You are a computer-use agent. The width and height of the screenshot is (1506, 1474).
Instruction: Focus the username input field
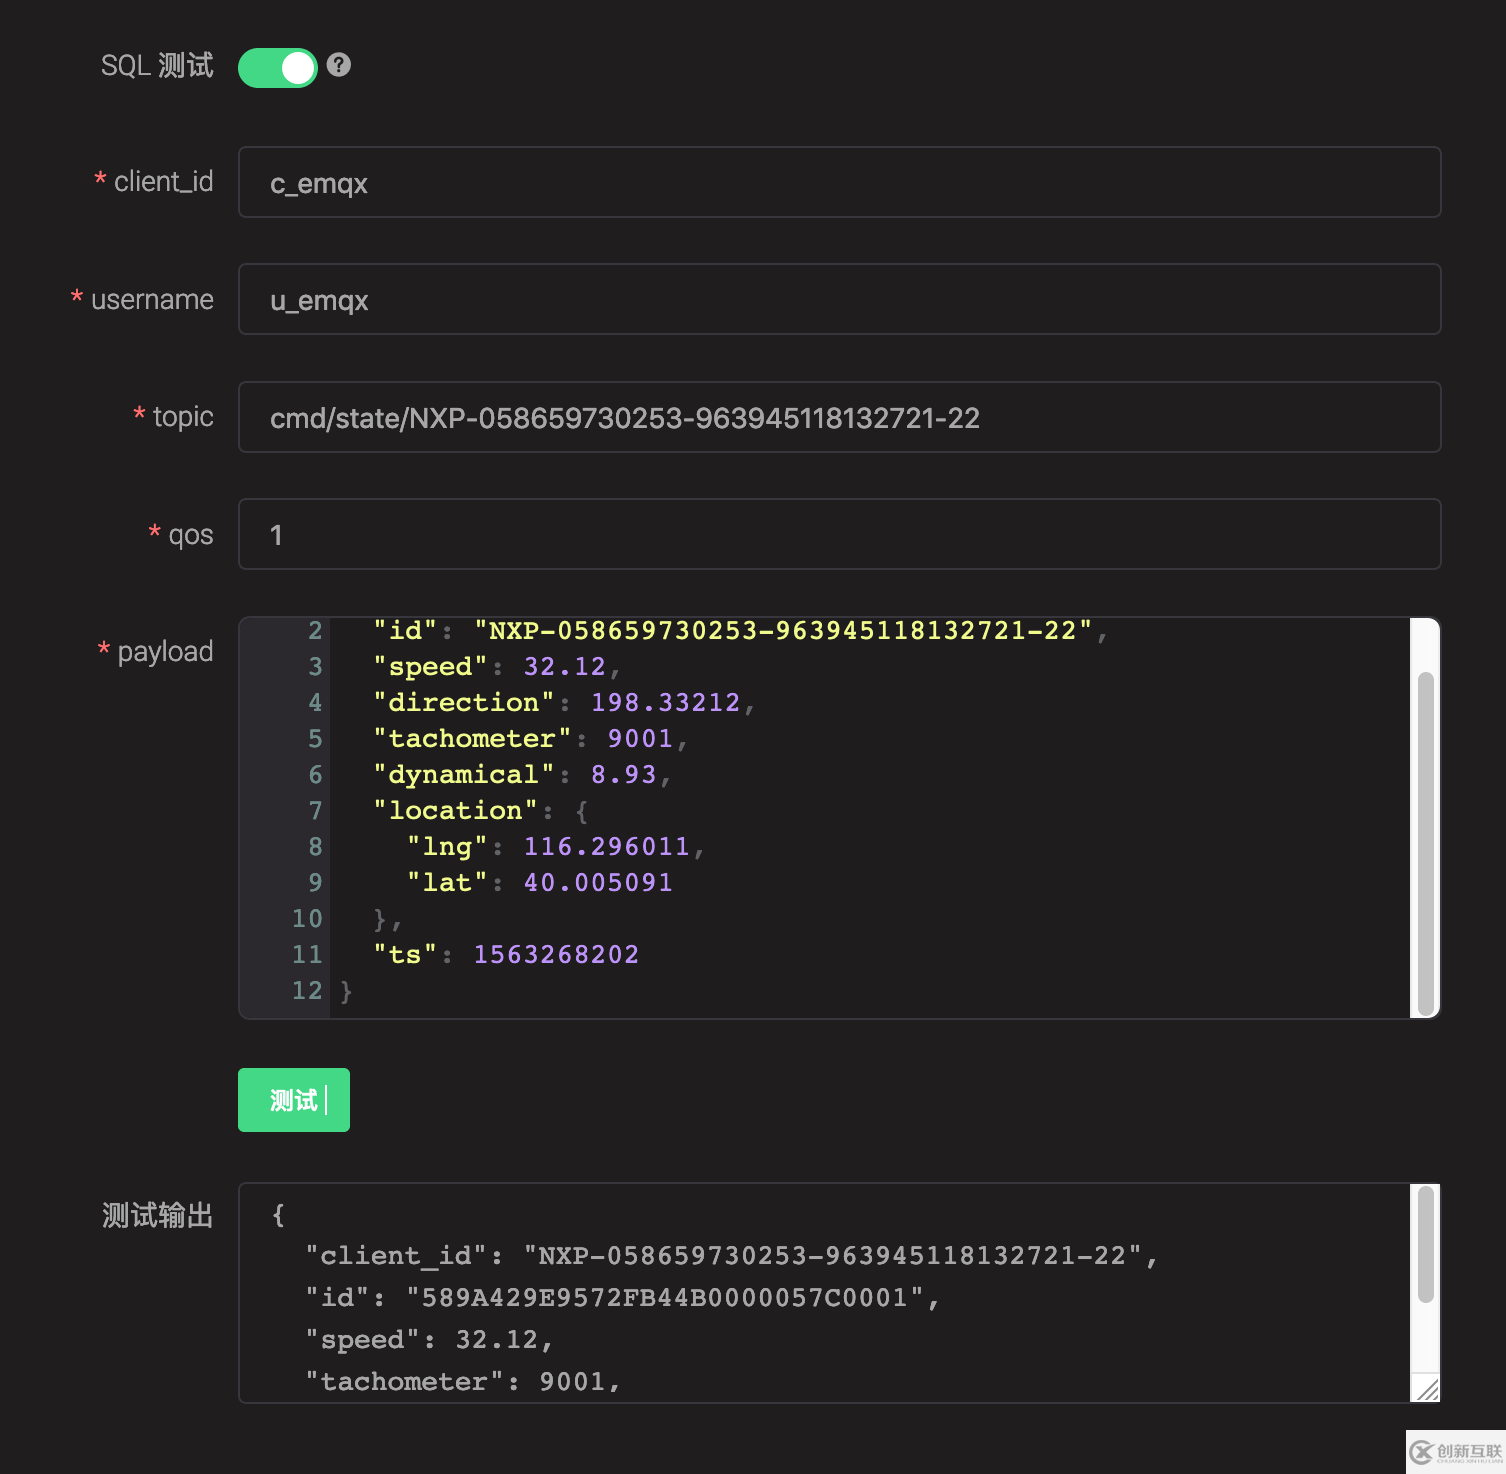839,299
